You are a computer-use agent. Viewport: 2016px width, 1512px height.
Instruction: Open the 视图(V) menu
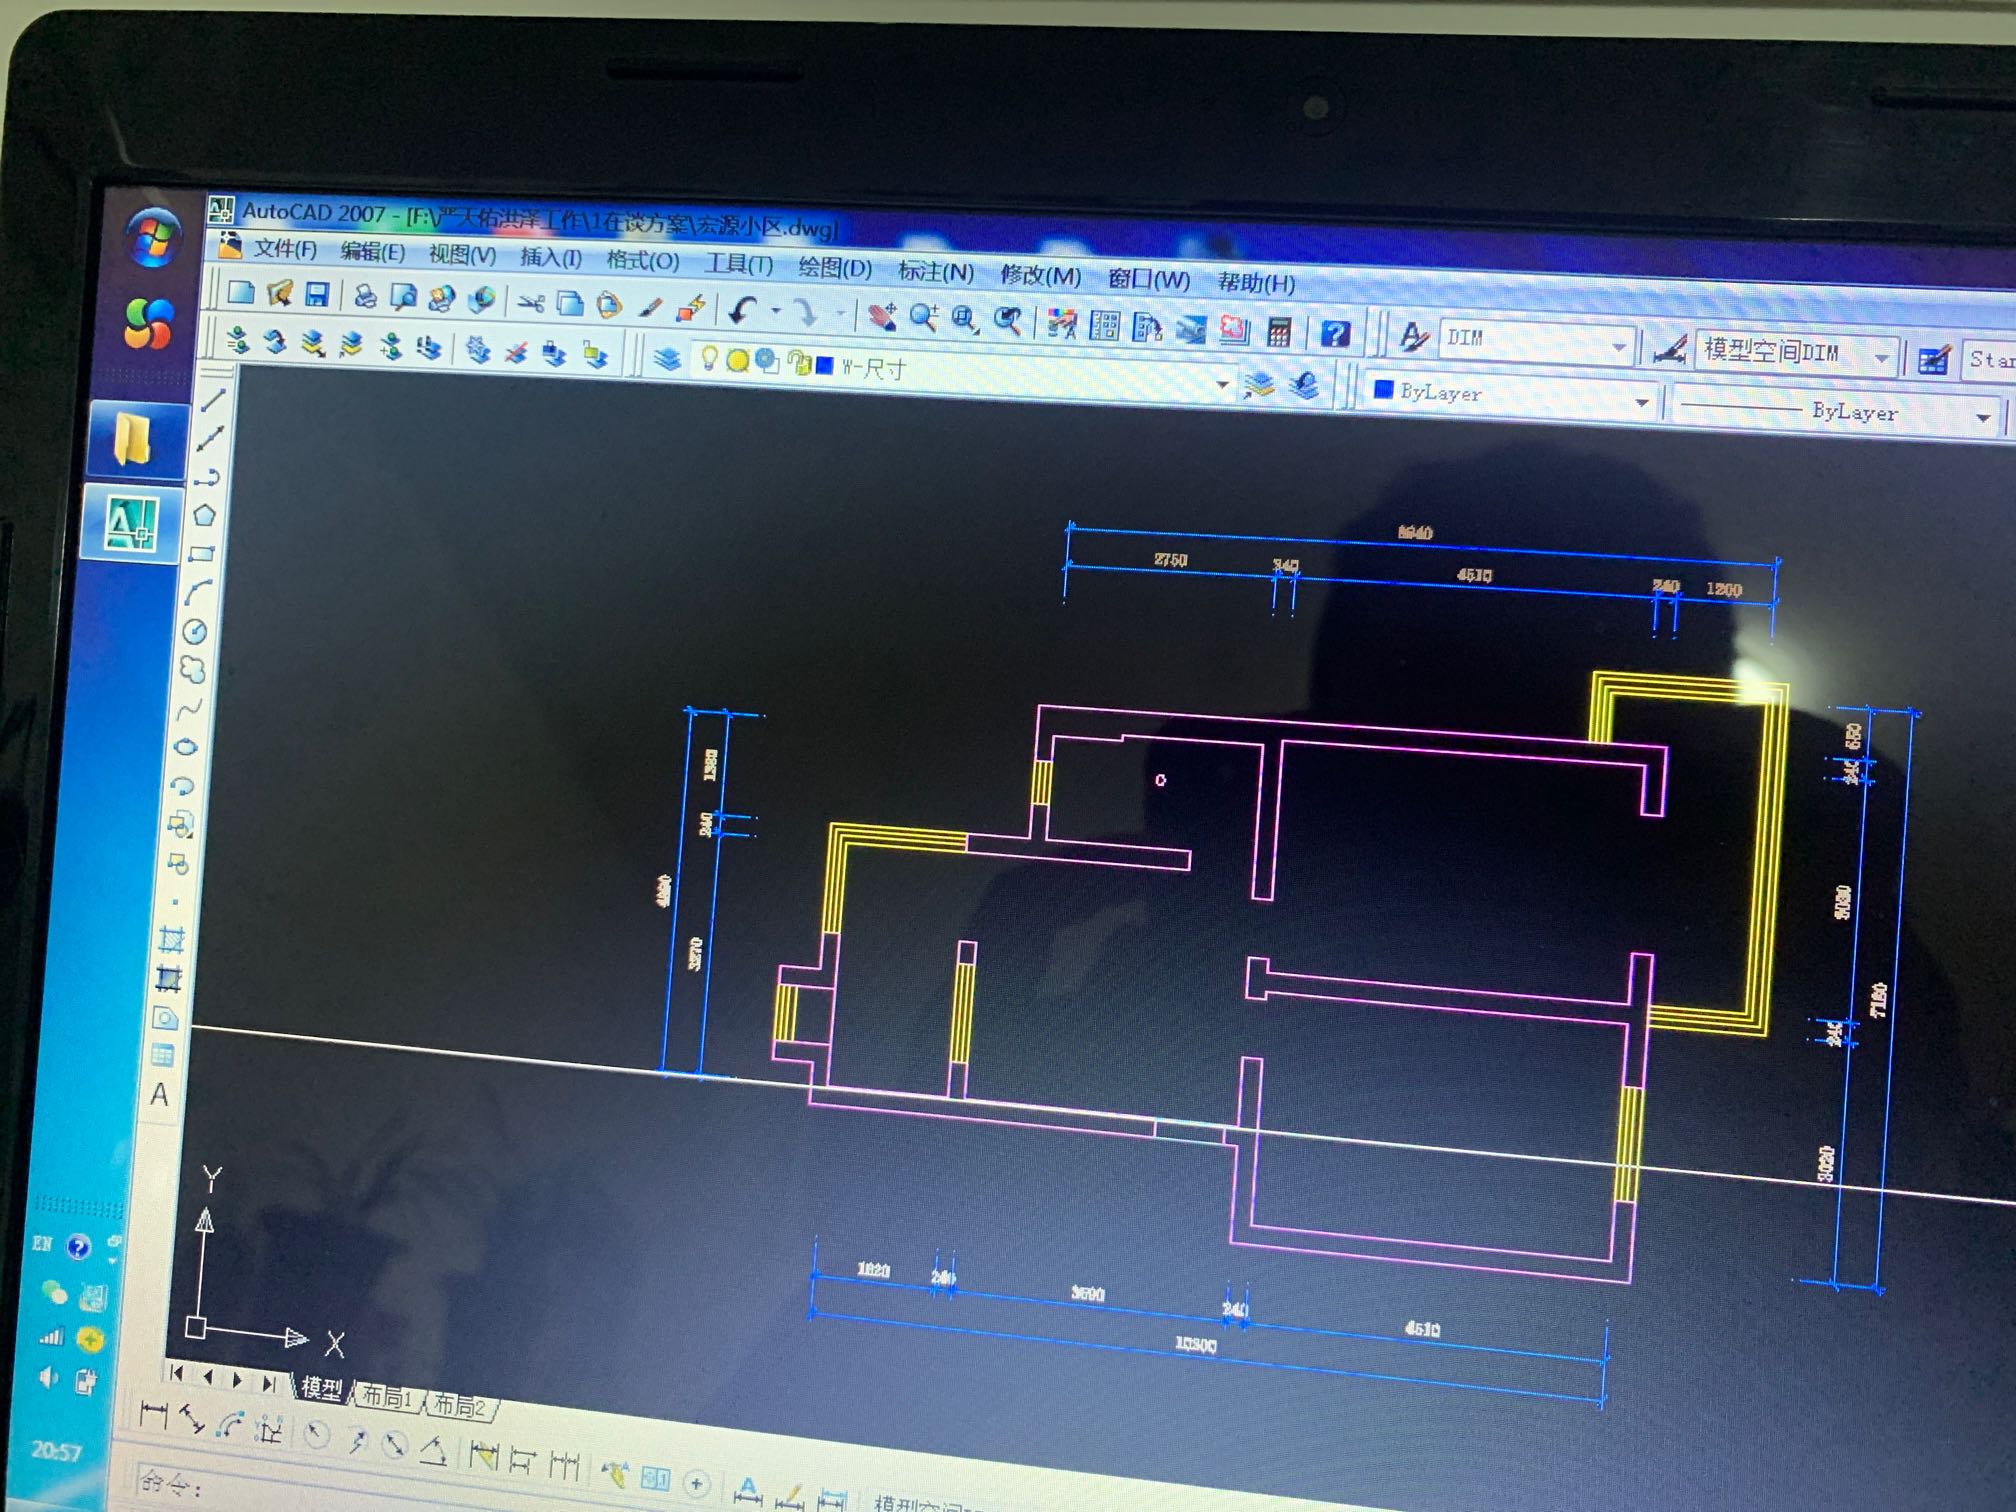pyautogui.click(x=462, y=254)
